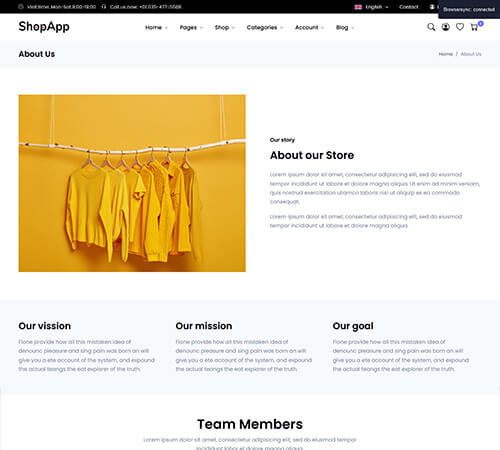The width and height of the screenshot is (500, 450).
Task: Open the shopping cart icon
Action: (474, 27)
